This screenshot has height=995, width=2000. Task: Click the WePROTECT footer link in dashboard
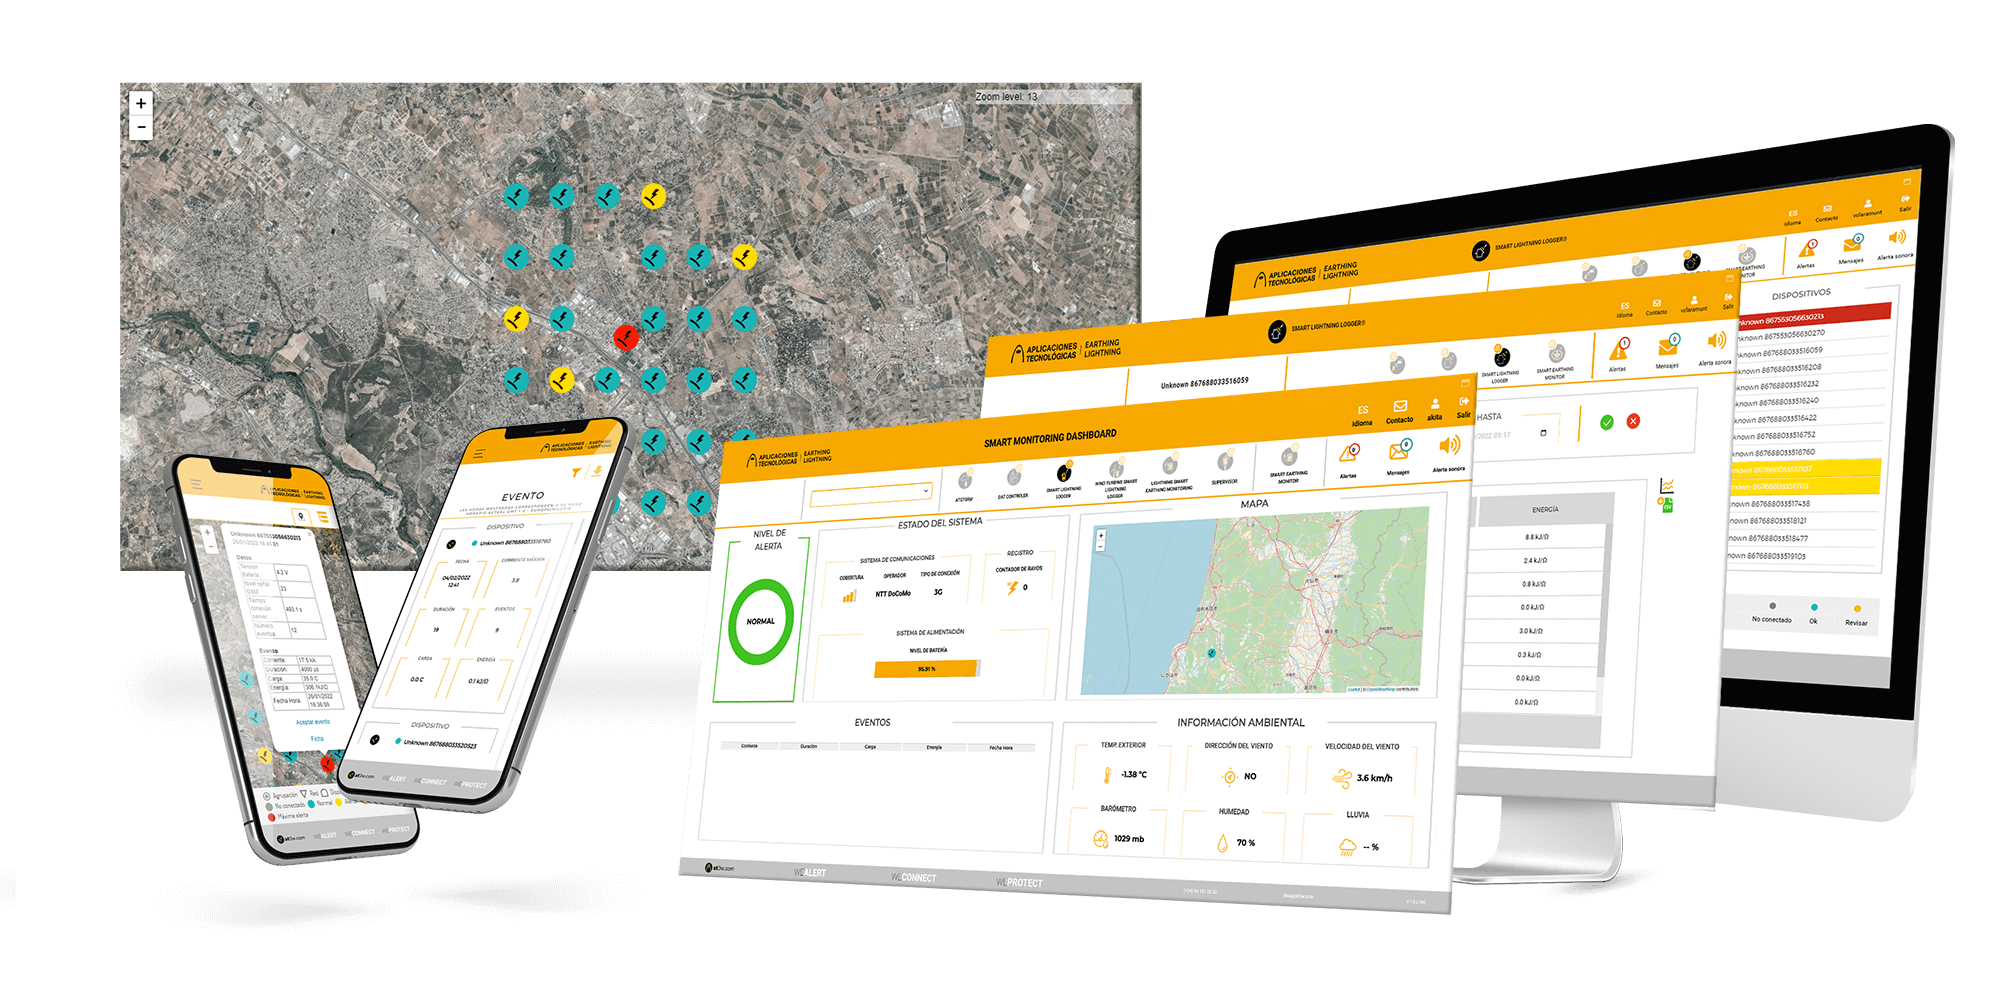[x=1019, y=883]
